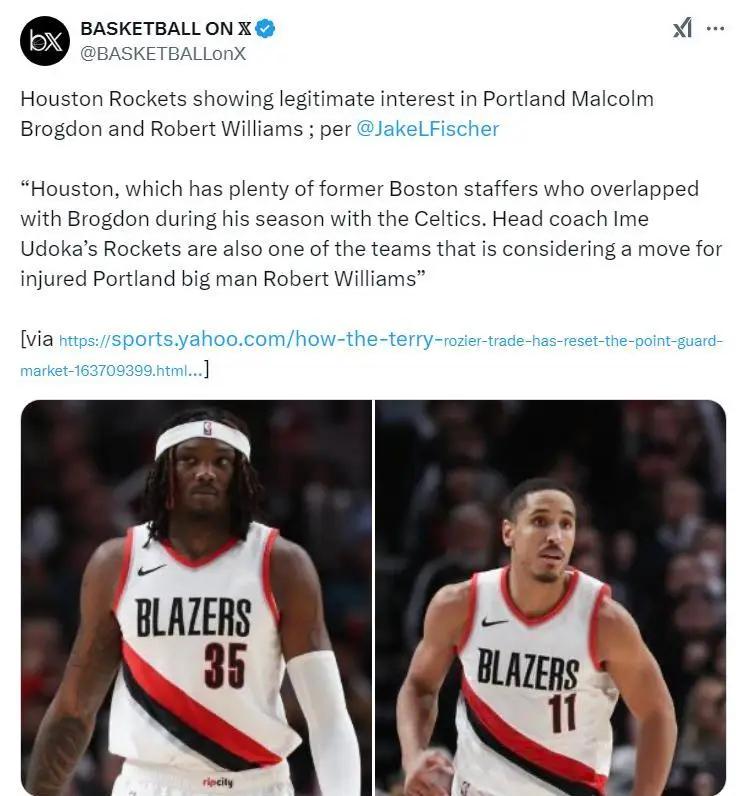
Task: Open the sports.yahoo.com article link
Action: pos(391,340)
